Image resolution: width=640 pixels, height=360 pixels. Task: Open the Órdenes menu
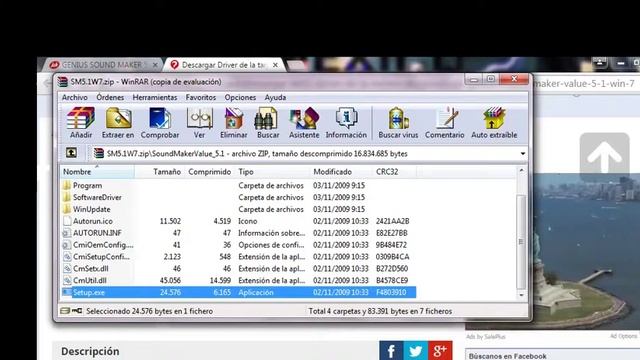click(110, 98)
